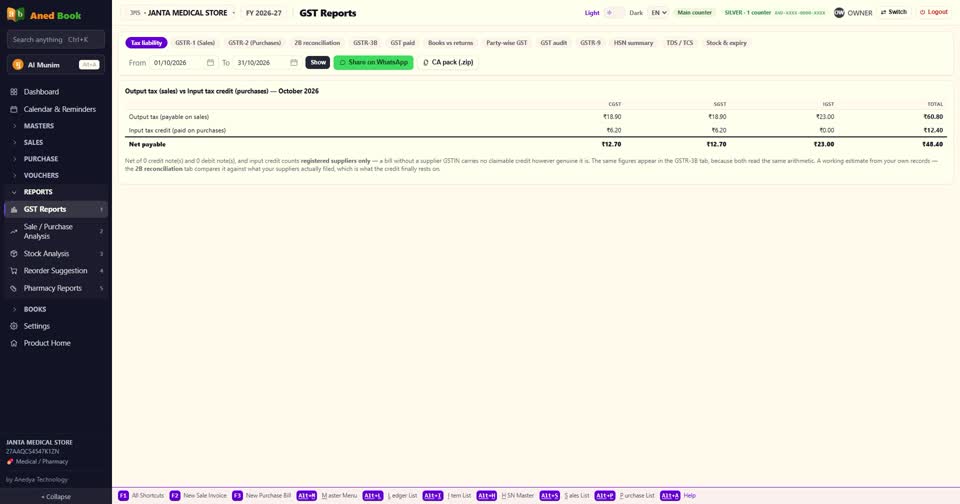
Task: Click the Stock Analysis box icon
Action: 13,254
